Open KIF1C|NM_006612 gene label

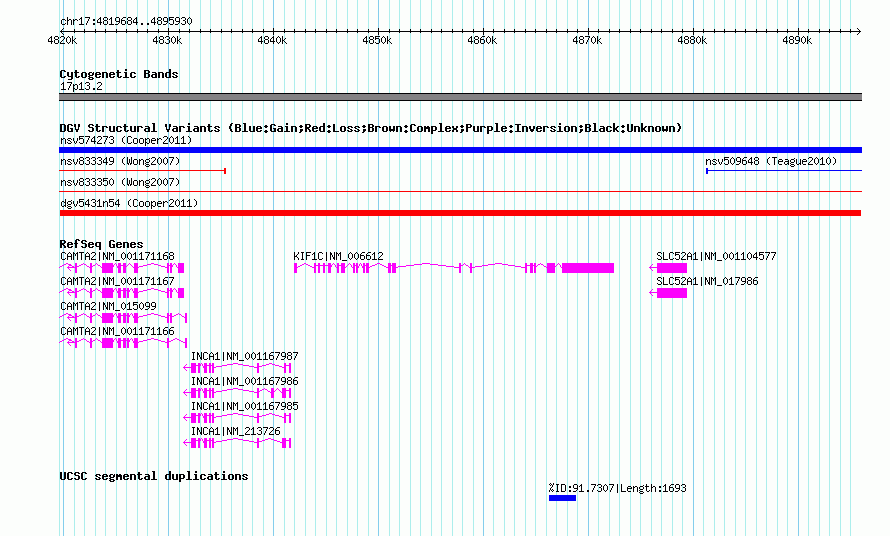(338, 256)
